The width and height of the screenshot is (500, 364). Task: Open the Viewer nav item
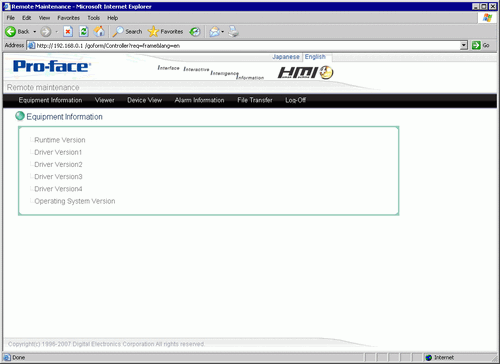coord(105,100)
